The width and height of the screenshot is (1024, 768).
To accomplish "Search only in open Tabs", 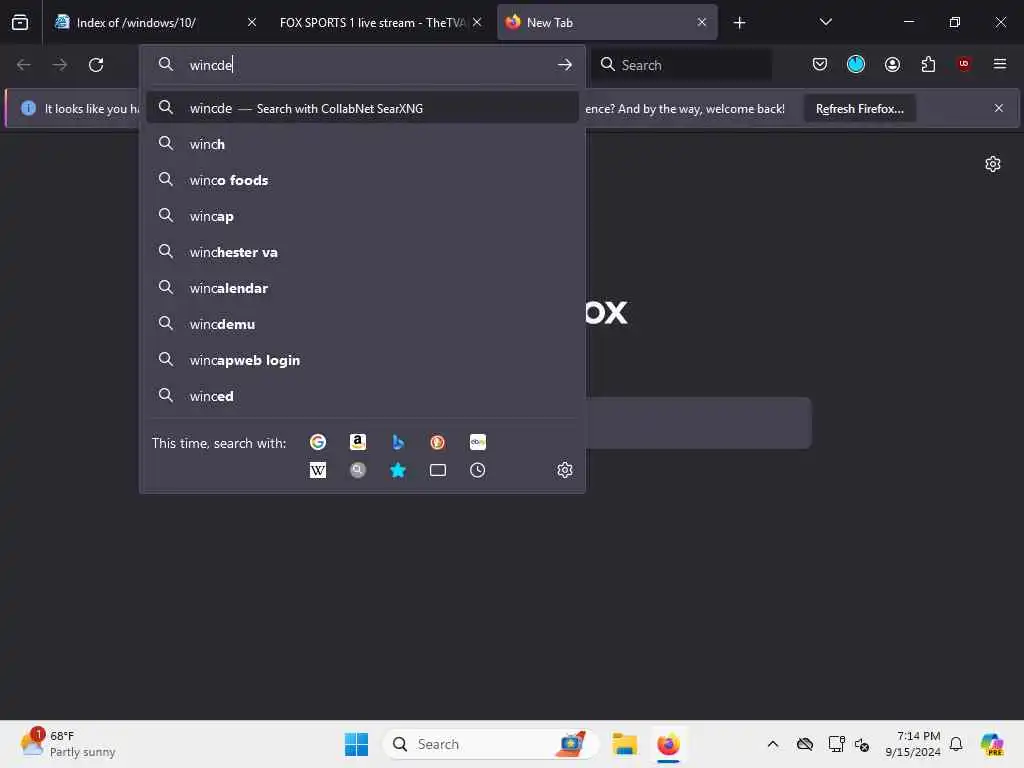I will point(438,470).
